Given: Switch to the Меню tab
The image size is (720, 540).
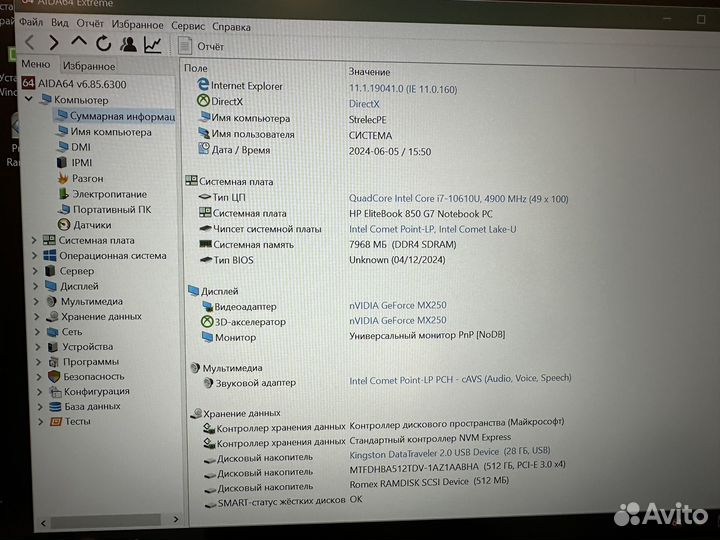Looking at the screenshot, I should tap(36, 64).
